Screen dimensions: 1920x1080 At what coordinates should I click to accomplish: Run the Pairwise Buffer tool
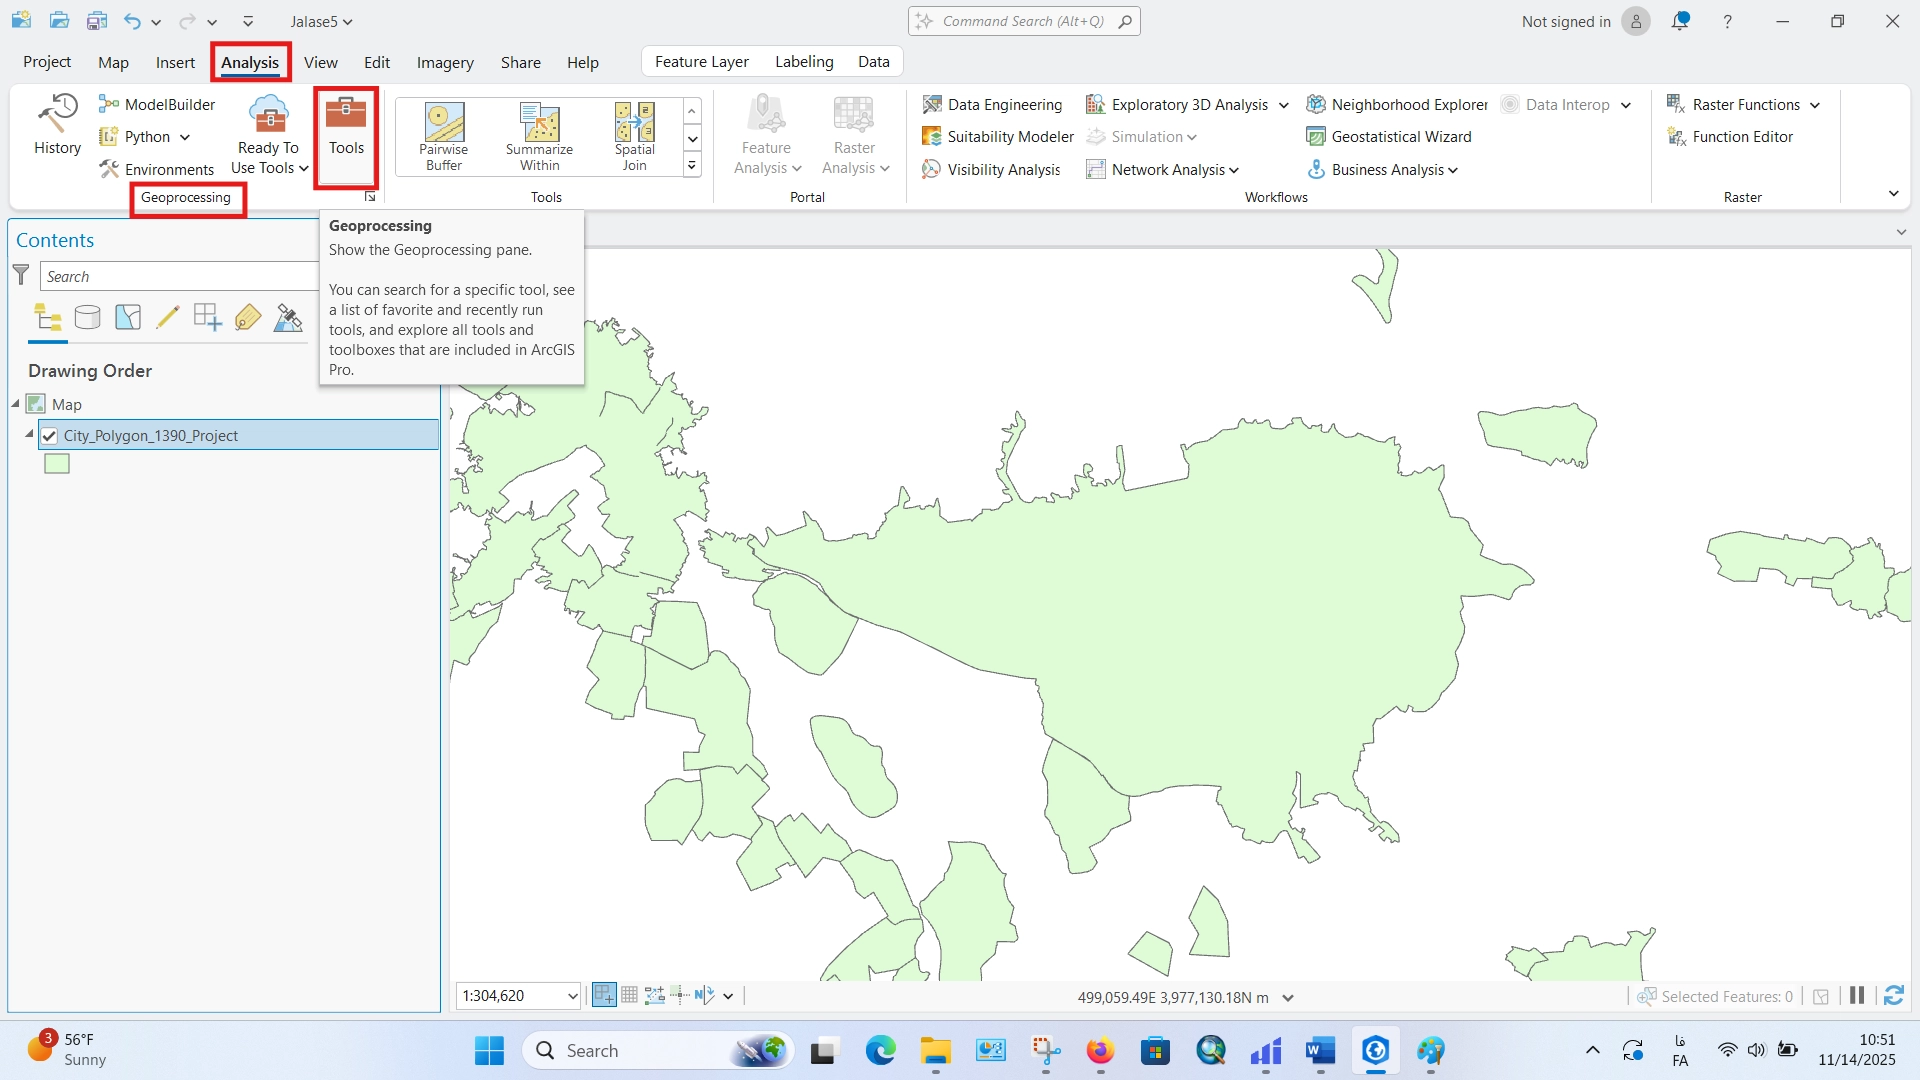[x=444, y=136]
